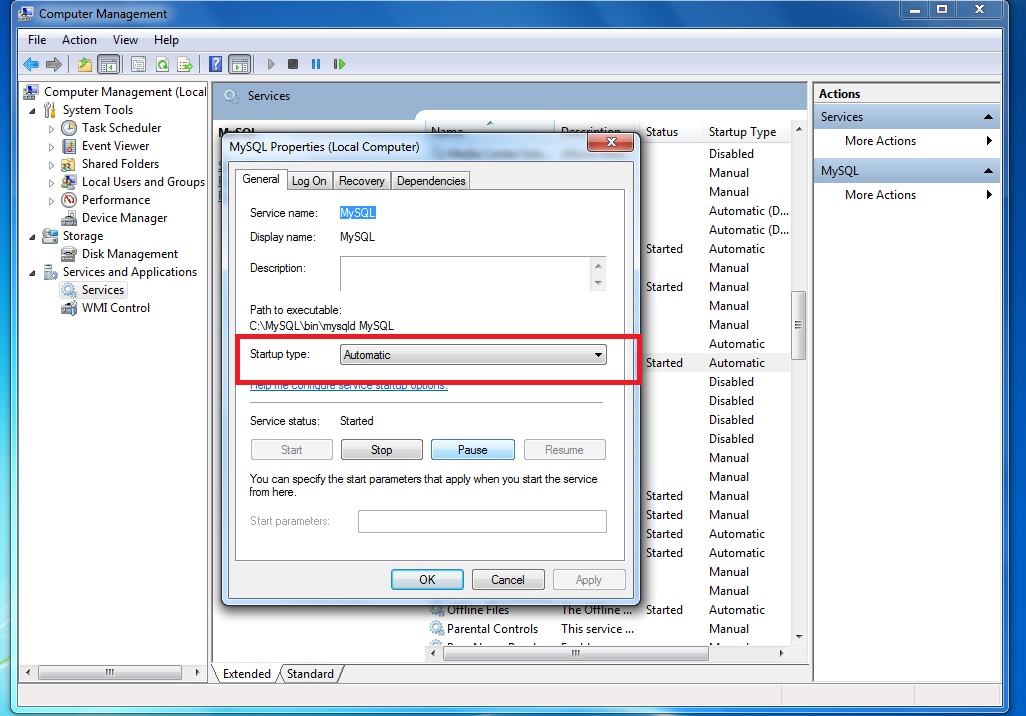Click the Pause button in MySQL Properties

point(472,450)
